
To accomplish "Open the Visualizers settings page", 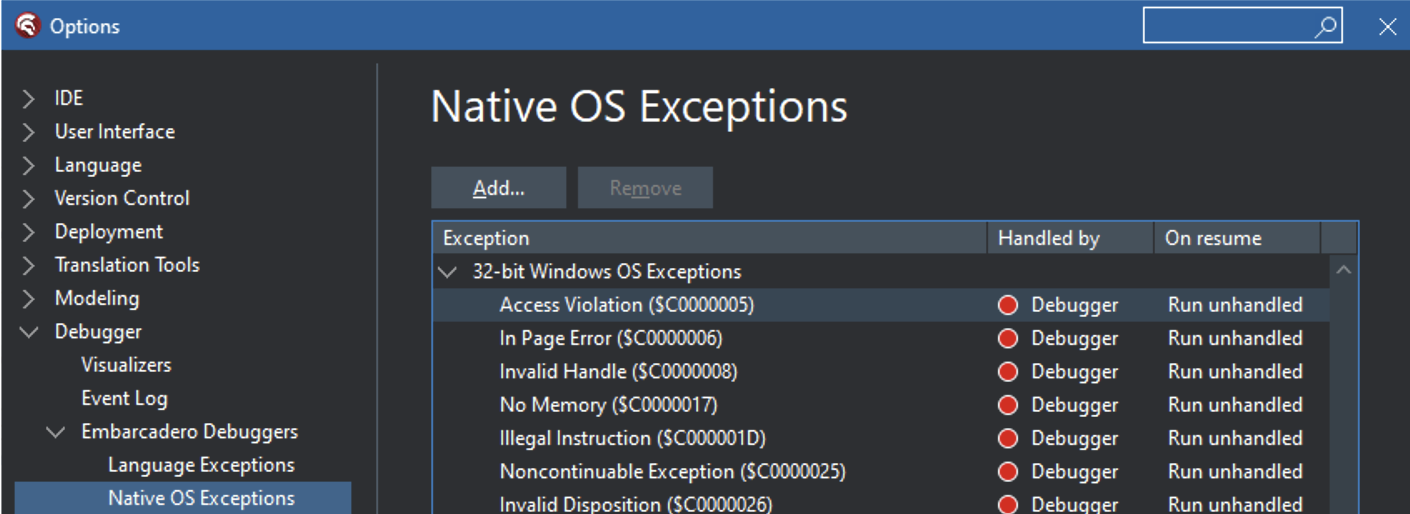I will coord(126,365).
